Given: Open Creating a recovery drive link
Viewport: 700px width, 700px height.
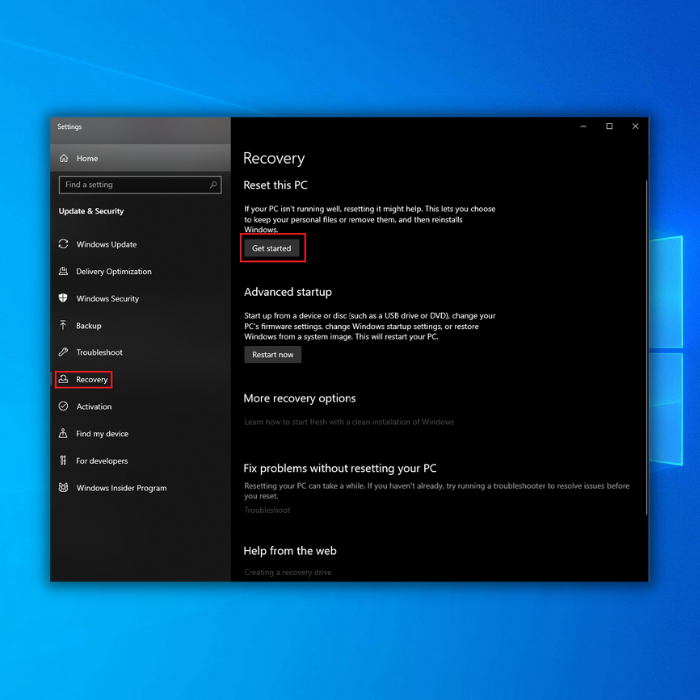Looking at the screenshot, I should coord(288,572).
